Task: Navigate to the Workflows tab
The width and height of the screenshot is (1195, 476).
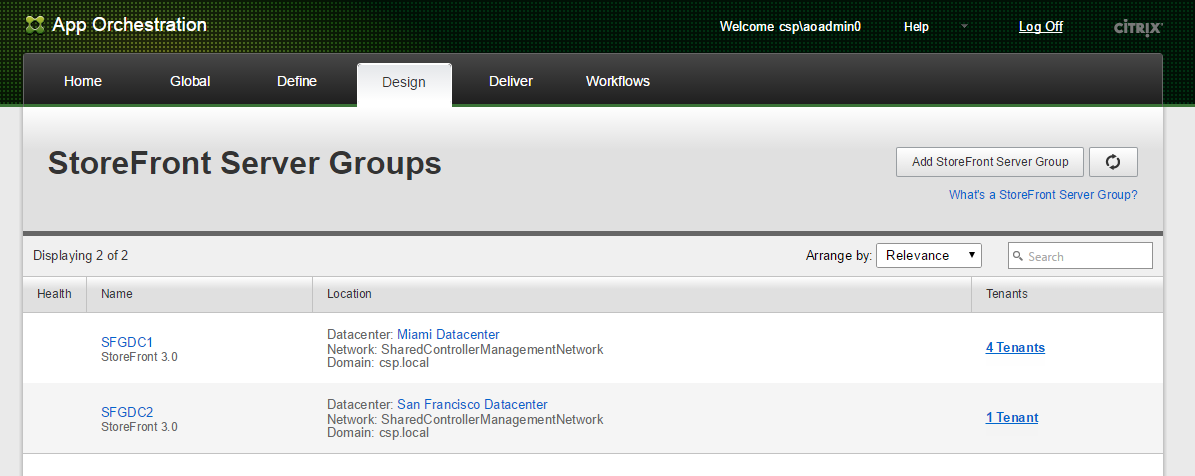Action: click(618, 82)
